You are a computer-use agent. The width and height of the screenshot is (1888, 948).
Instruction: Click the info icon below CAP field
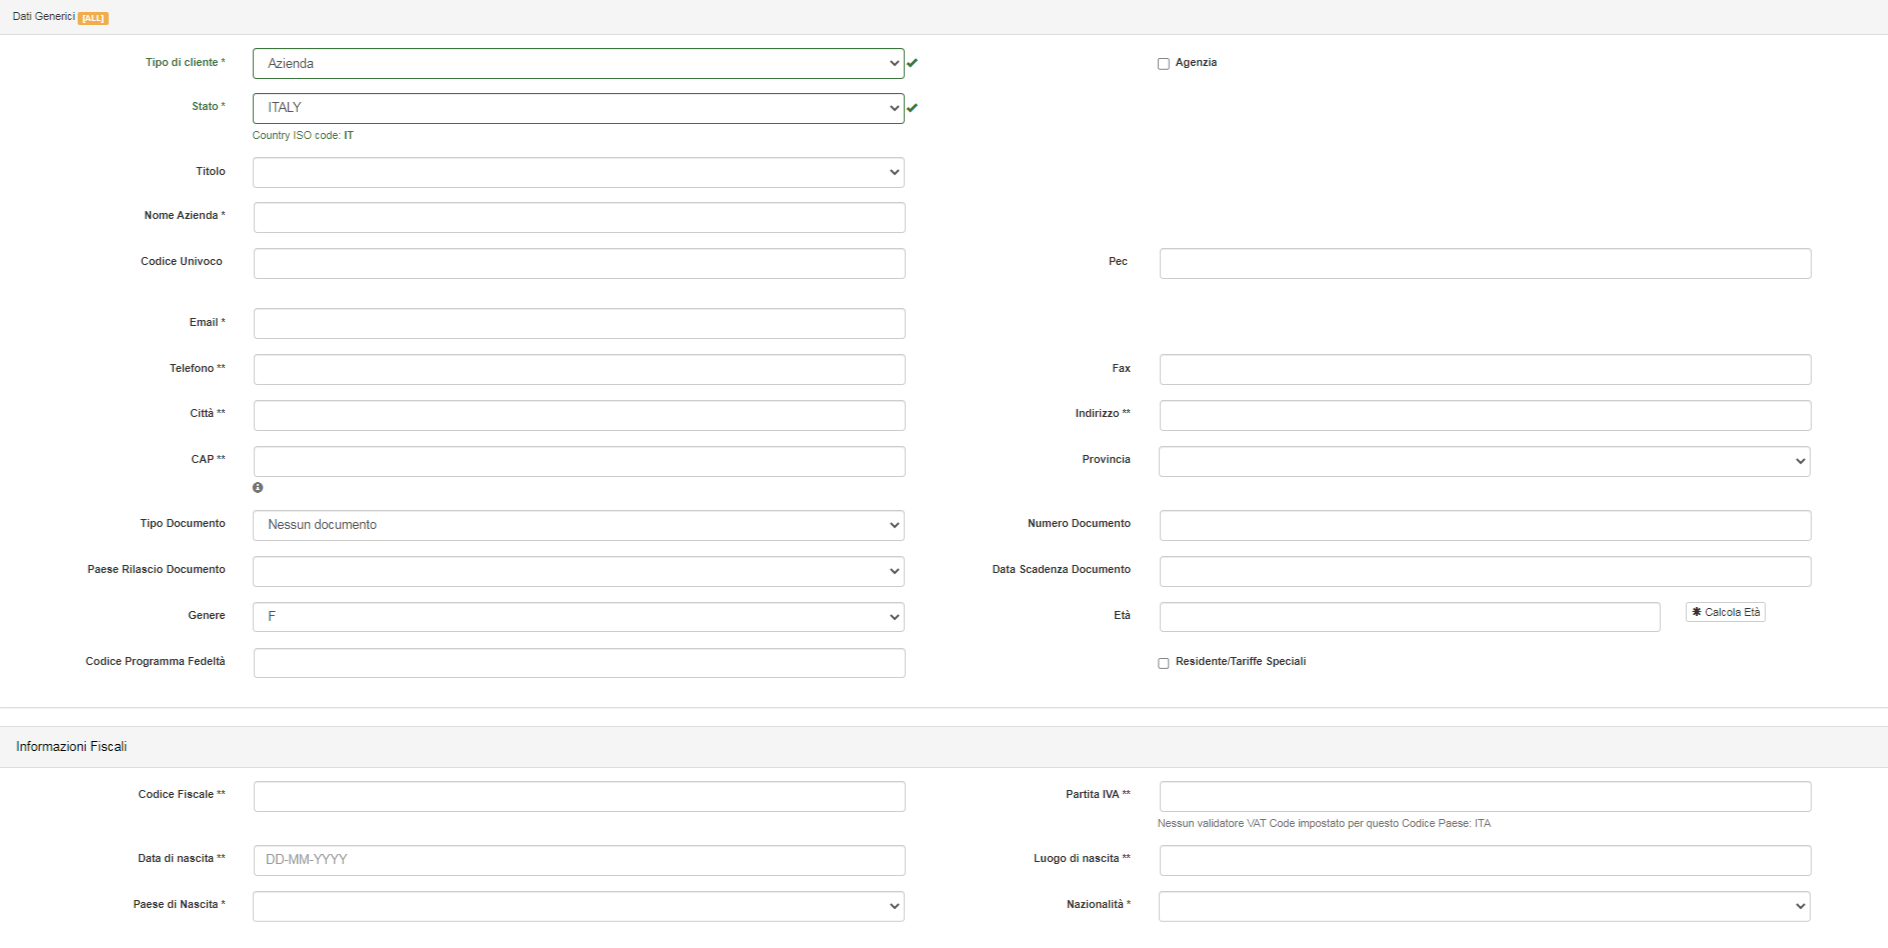[258, 488]
